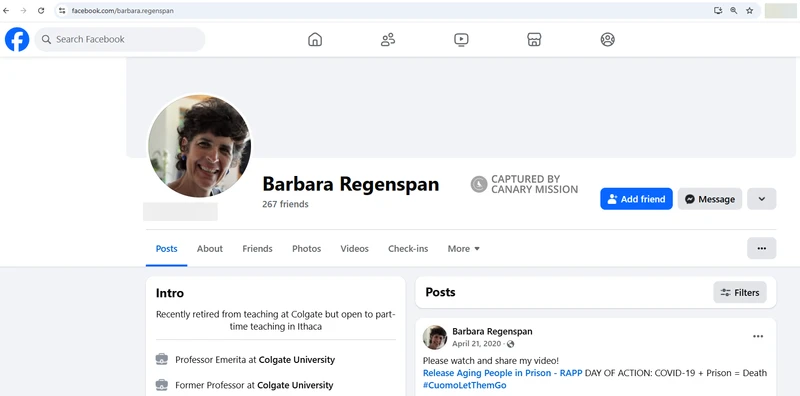Click the briefcase icon beside Professor Emerita
Viewport: 800px width, 396px height.
(x=161, y=359)
